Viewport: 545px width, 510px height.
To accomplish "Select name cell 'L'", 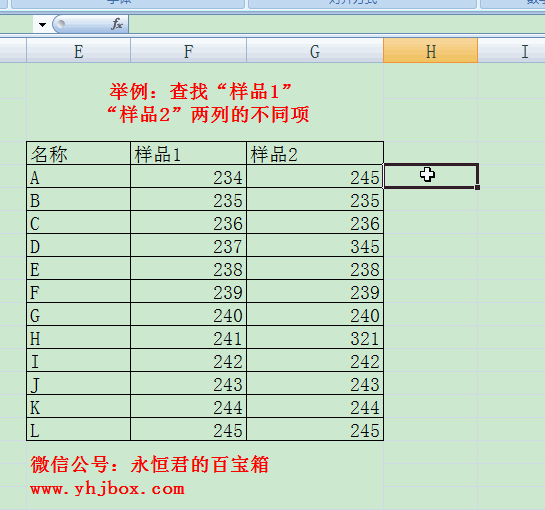I will coord(79,429).
